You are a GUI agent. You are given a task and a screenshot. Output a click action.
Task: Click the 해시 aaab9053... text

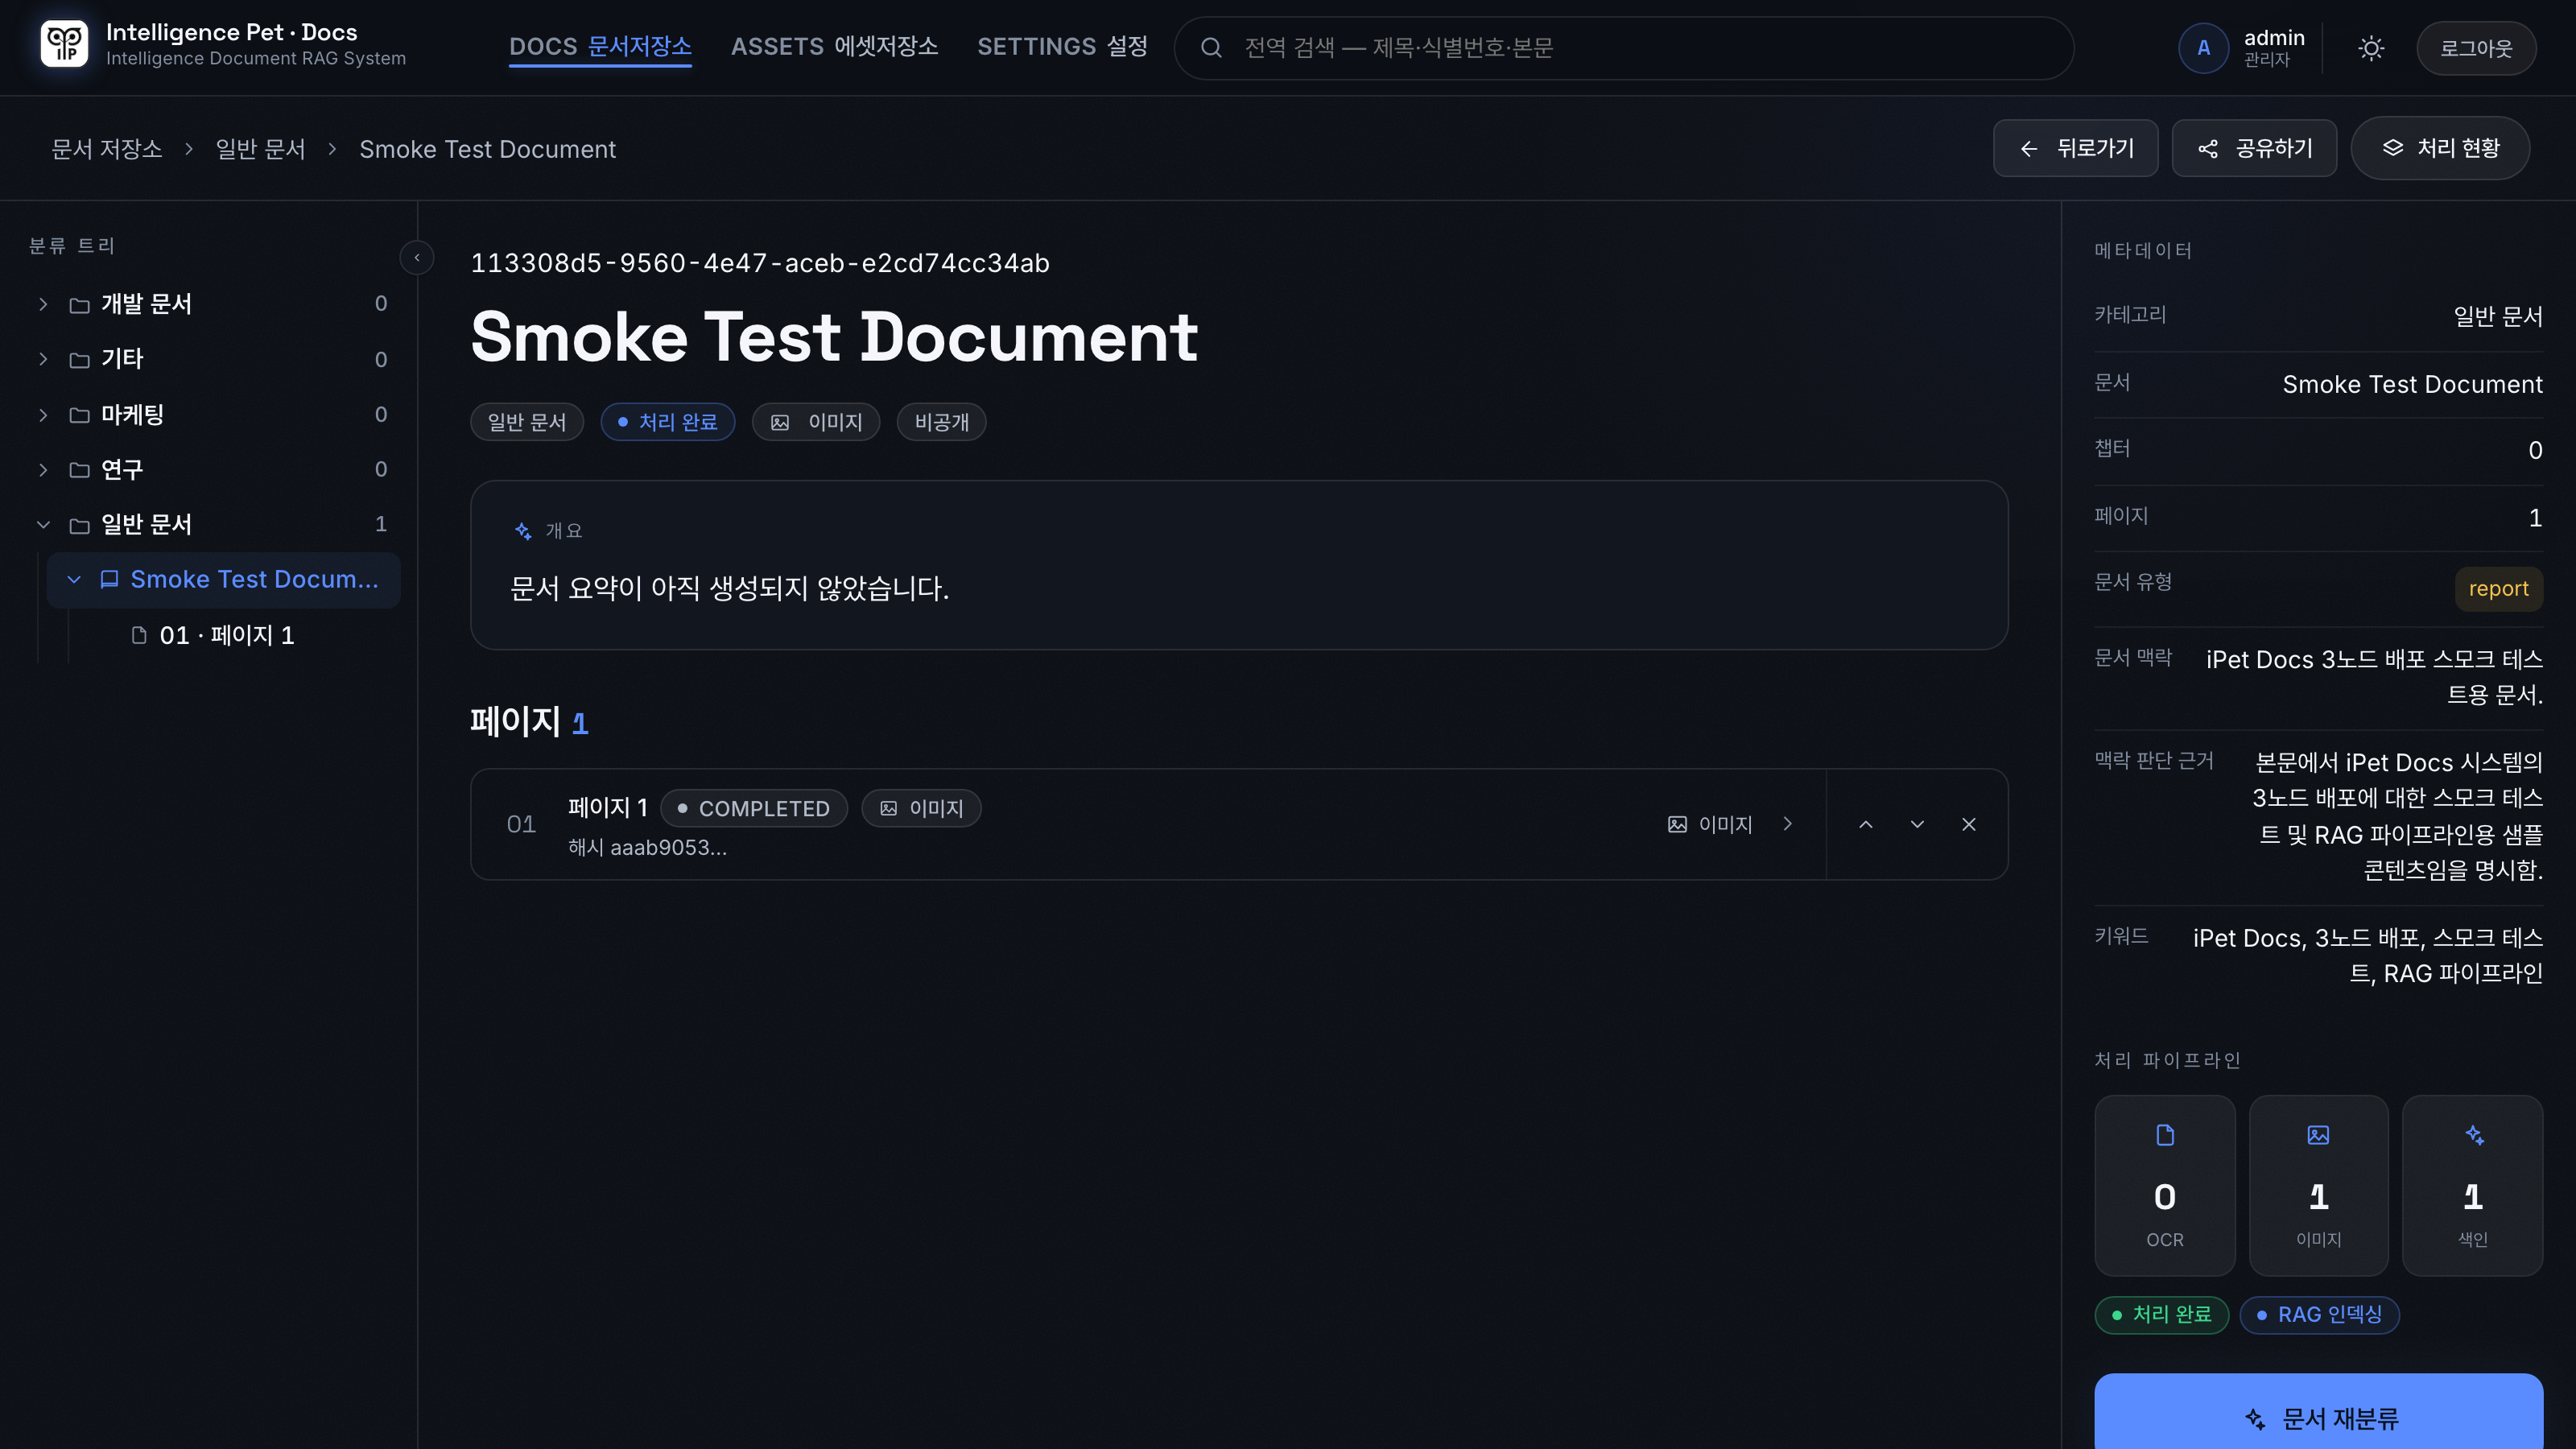pos(647,848)
